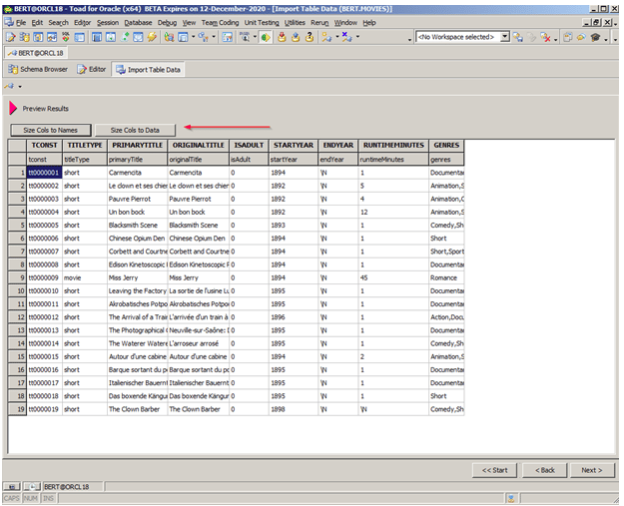
Task: Click the connection plug icon below the tabs
Action: (10, 86)
